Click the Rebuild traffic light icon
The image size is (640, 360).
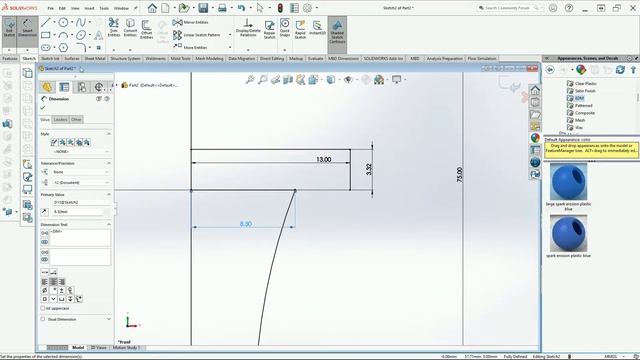(280, 8)
